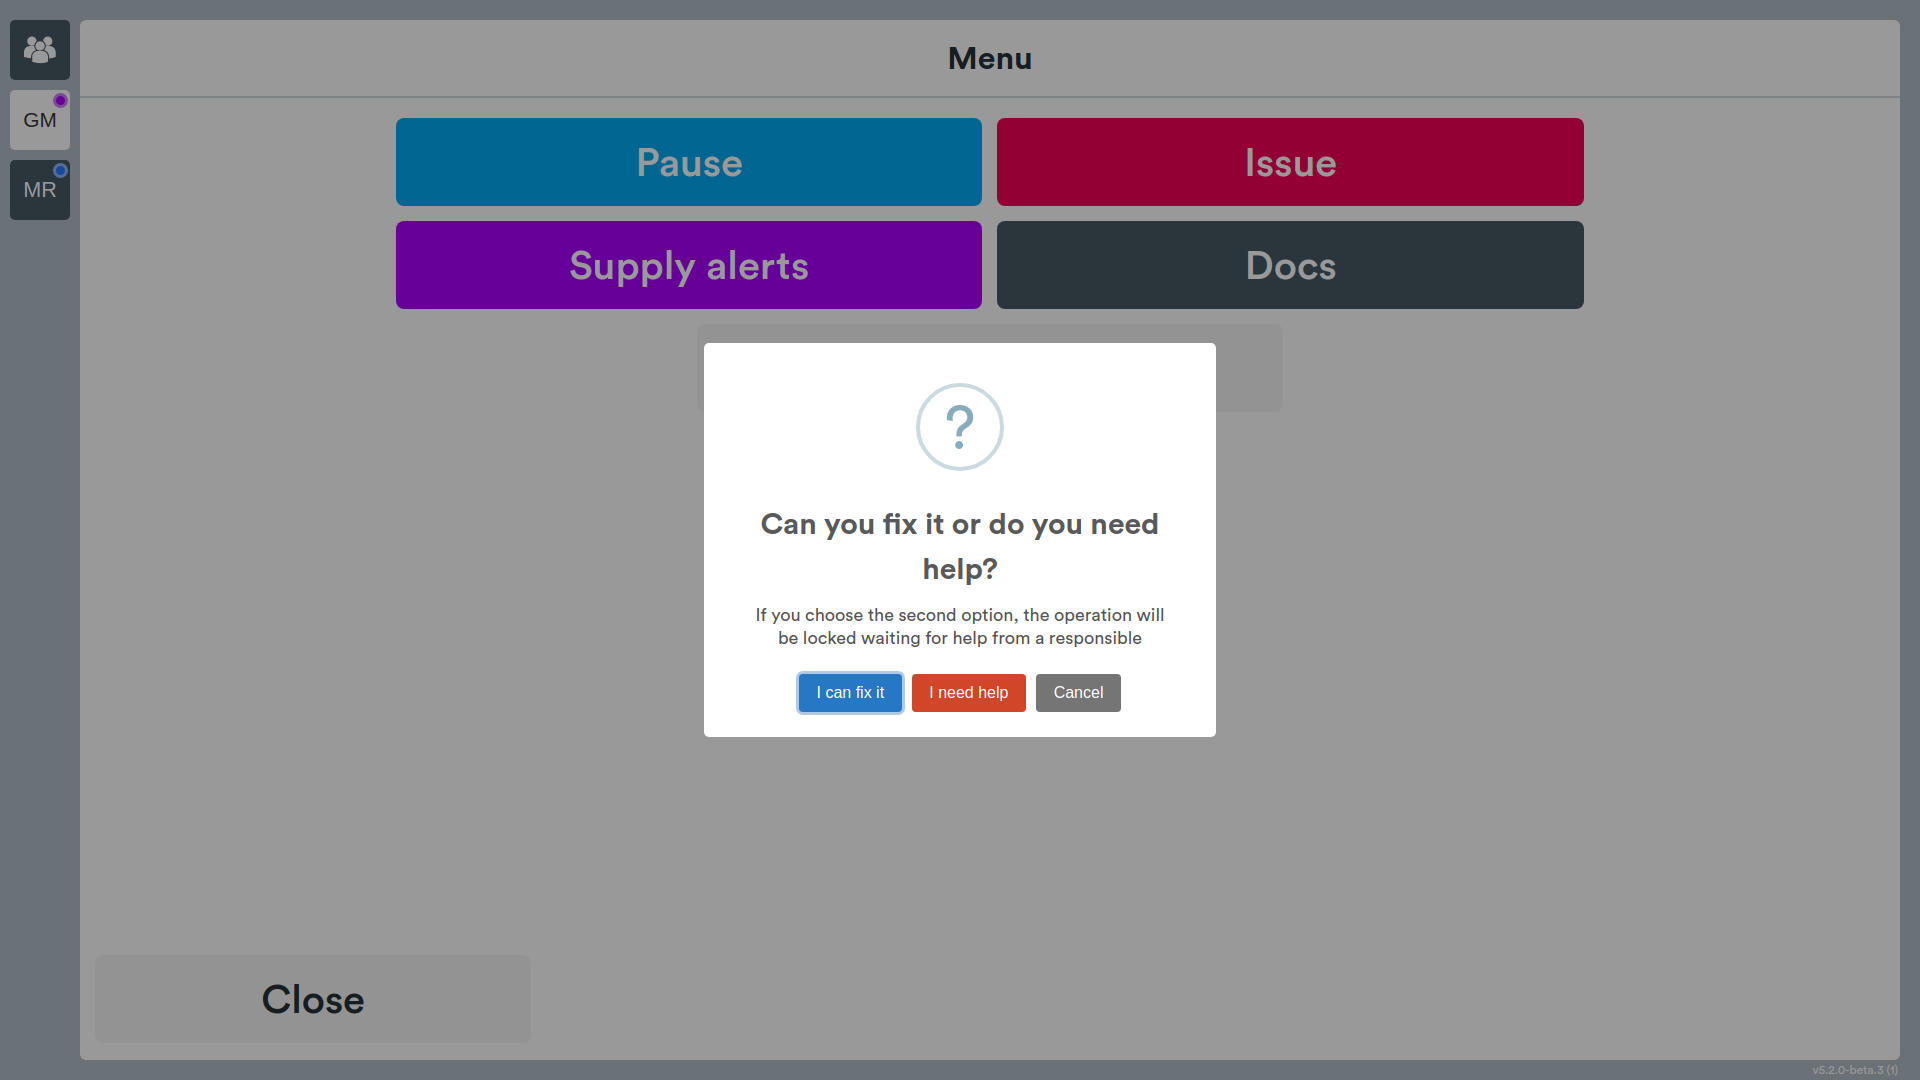Select the GM user avatar
Image resolution: width=1920 pixels, height=1080 pixels.
click(40, 120)
